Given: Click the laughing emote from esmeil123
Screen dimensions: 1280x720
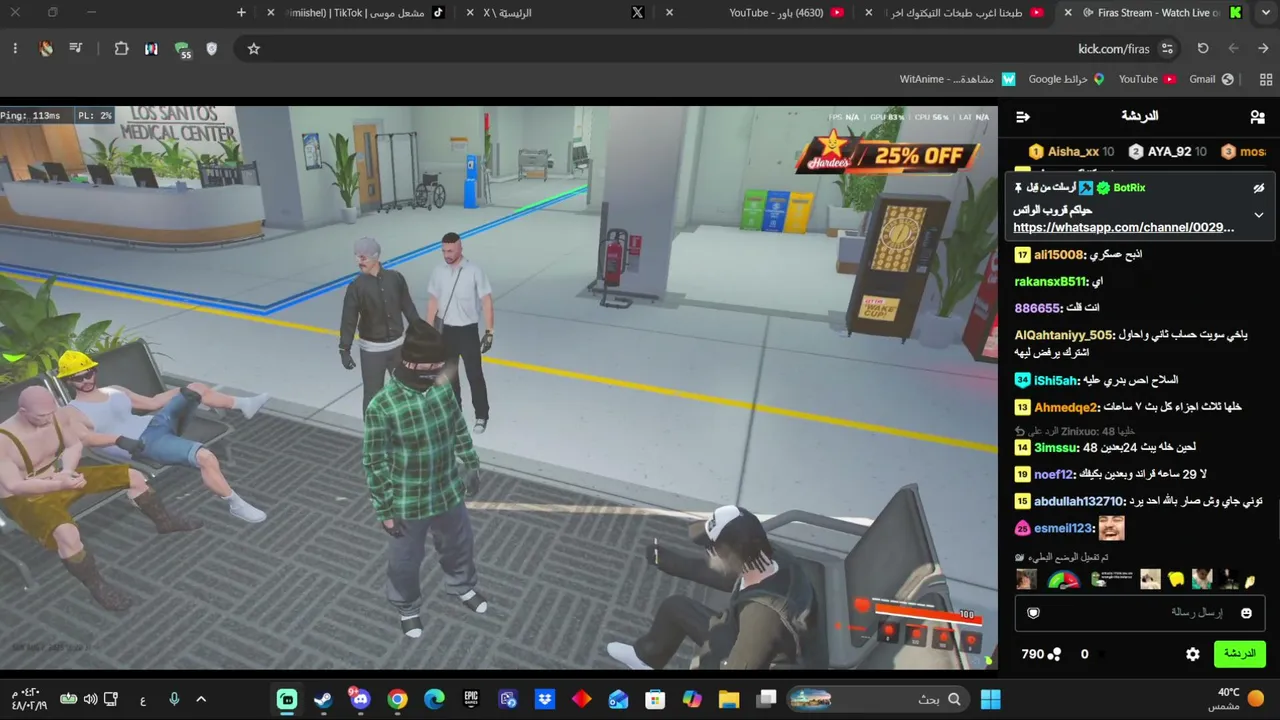Looking at the screenshot, I should click(x=1111, y=528).
